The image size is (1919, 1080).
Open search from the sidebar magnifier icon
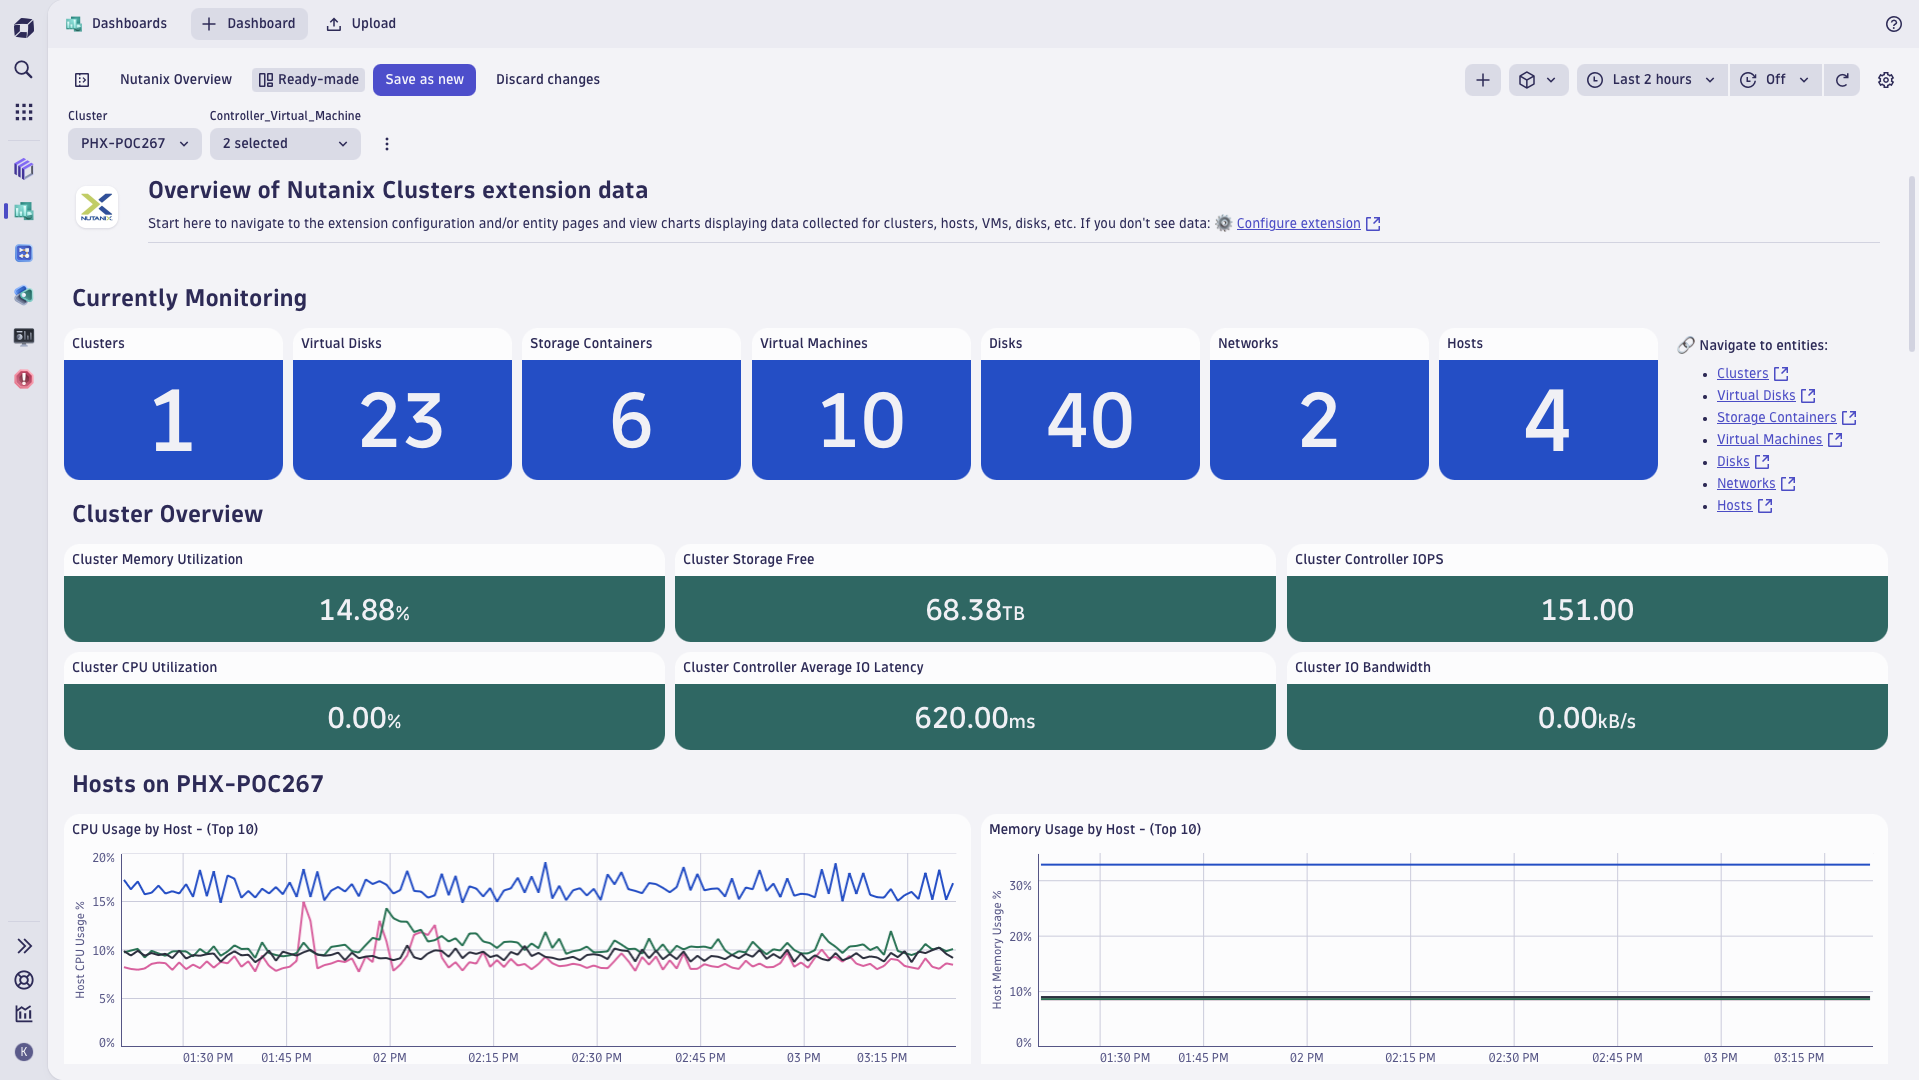coord(24,69)
